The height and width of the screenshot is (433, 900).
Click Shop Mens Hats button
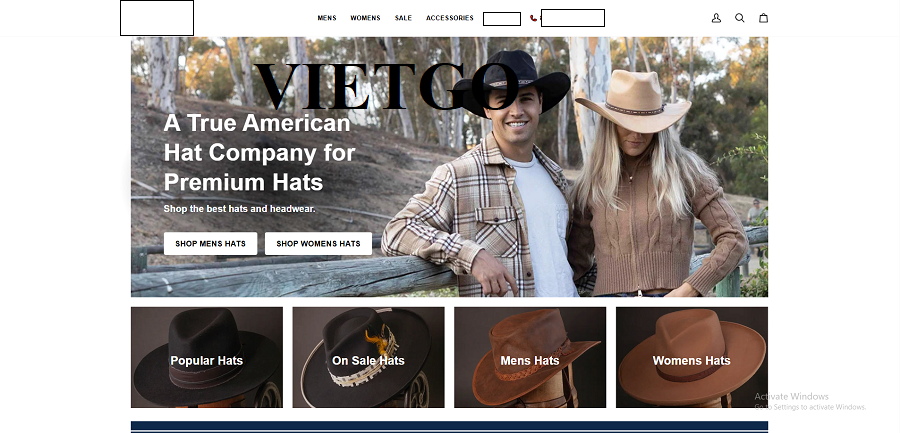210,244
